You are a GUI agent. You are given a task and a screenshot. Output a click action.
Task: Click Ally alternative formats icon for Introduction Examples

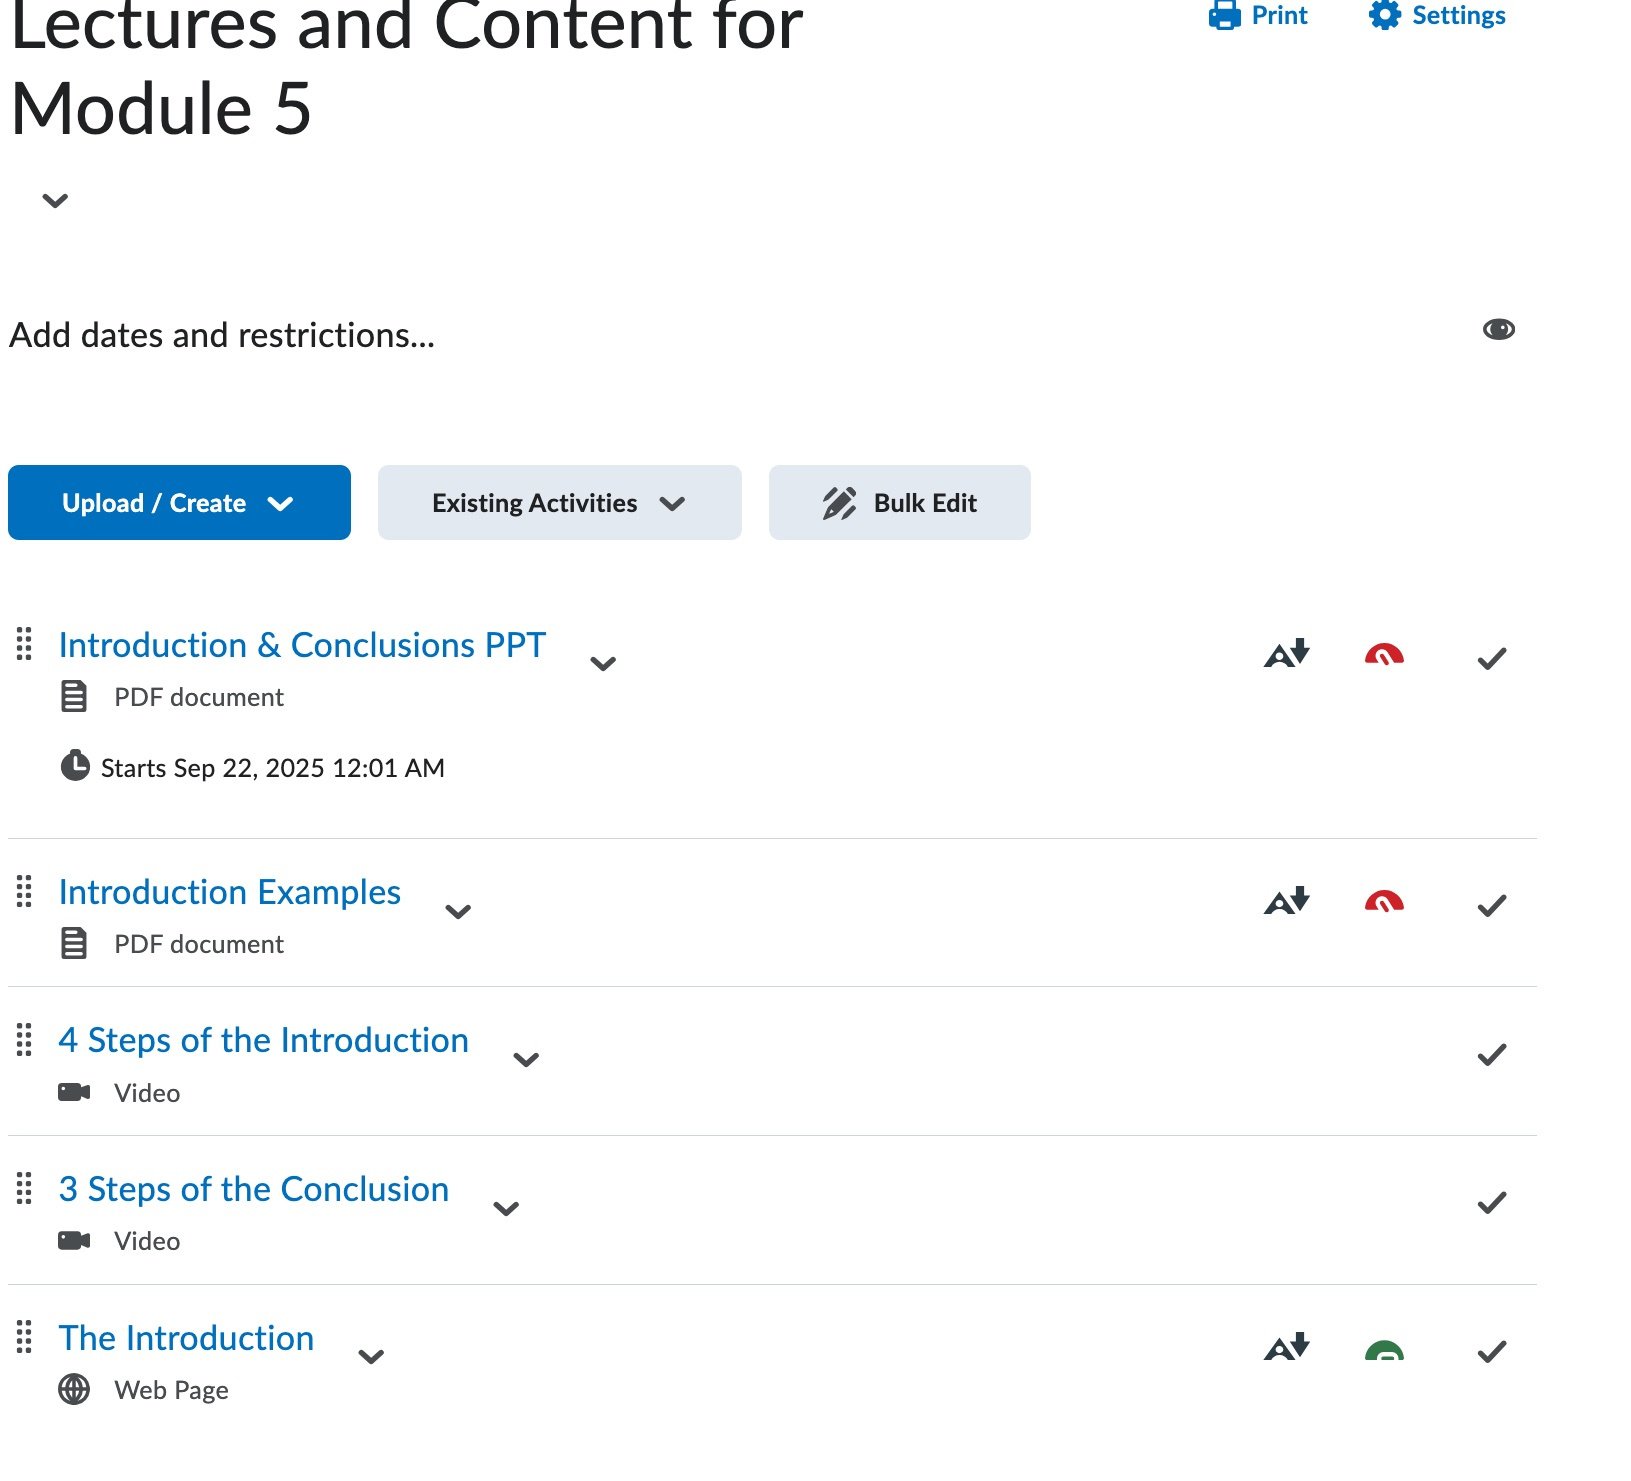pos(1287,901)
